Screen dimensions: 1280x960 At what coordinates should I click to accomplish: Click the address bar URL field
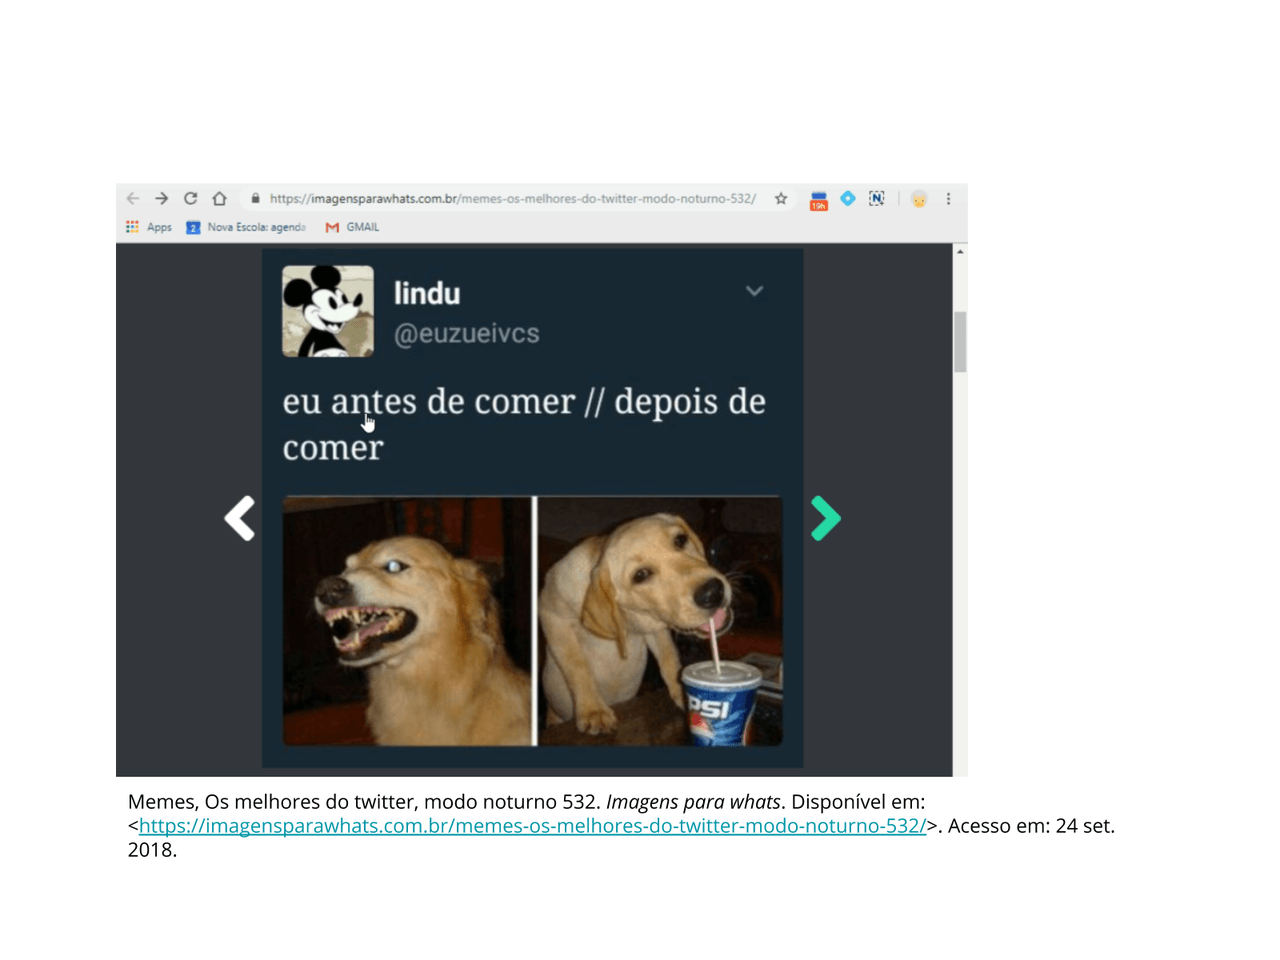tap(512, 199)
